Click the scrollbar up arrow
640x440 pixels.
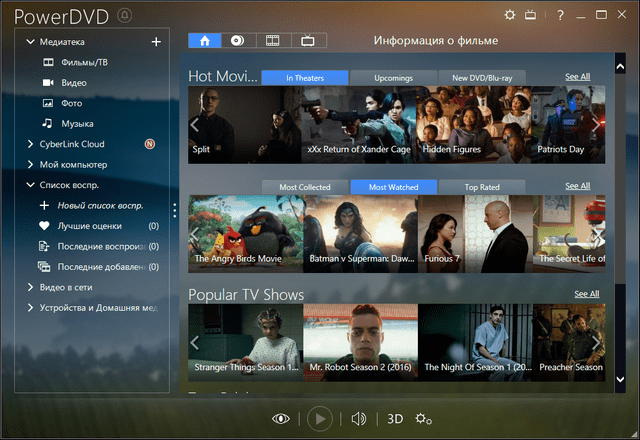620,67
